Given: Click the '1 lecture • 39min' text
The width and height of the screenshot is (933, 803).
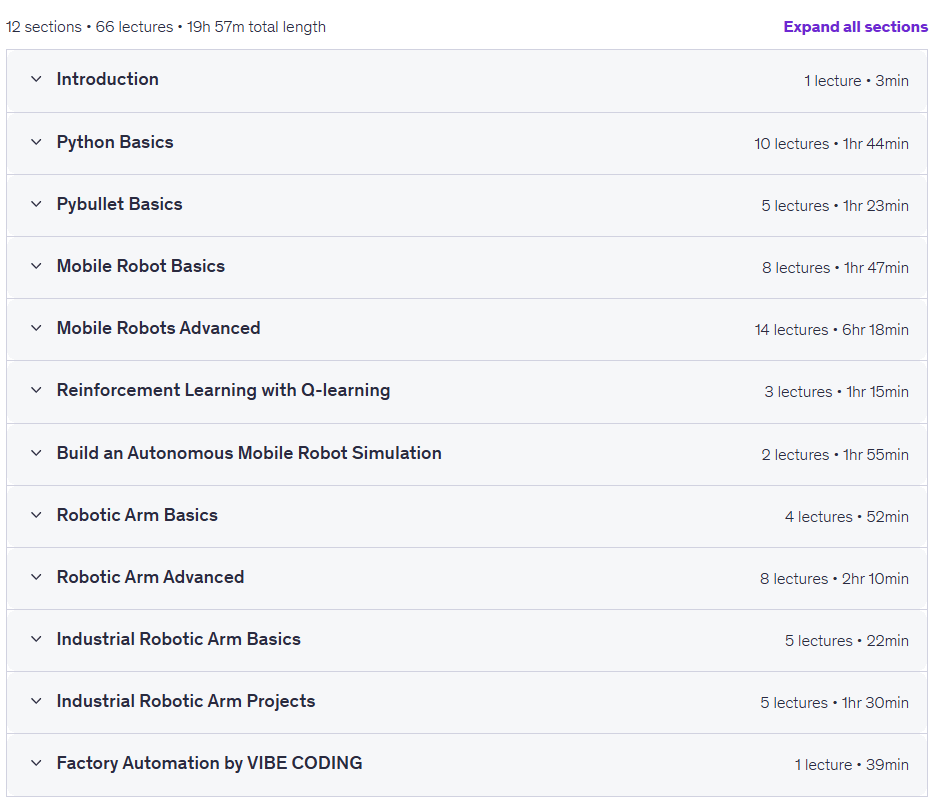Looking at the screenshot, I should [x=851, y=765].
